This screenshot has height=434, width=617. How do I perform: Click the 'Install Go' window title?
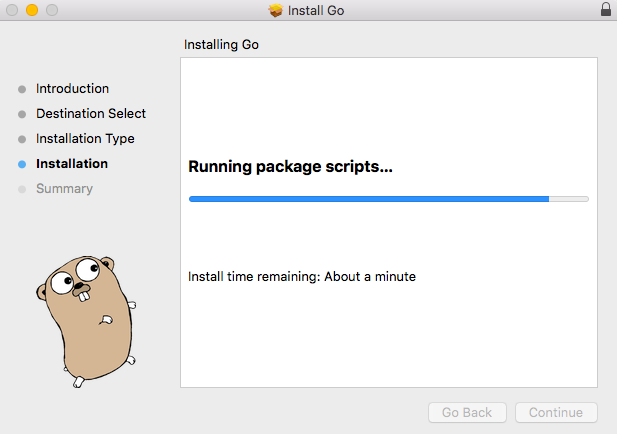(316, 10)
